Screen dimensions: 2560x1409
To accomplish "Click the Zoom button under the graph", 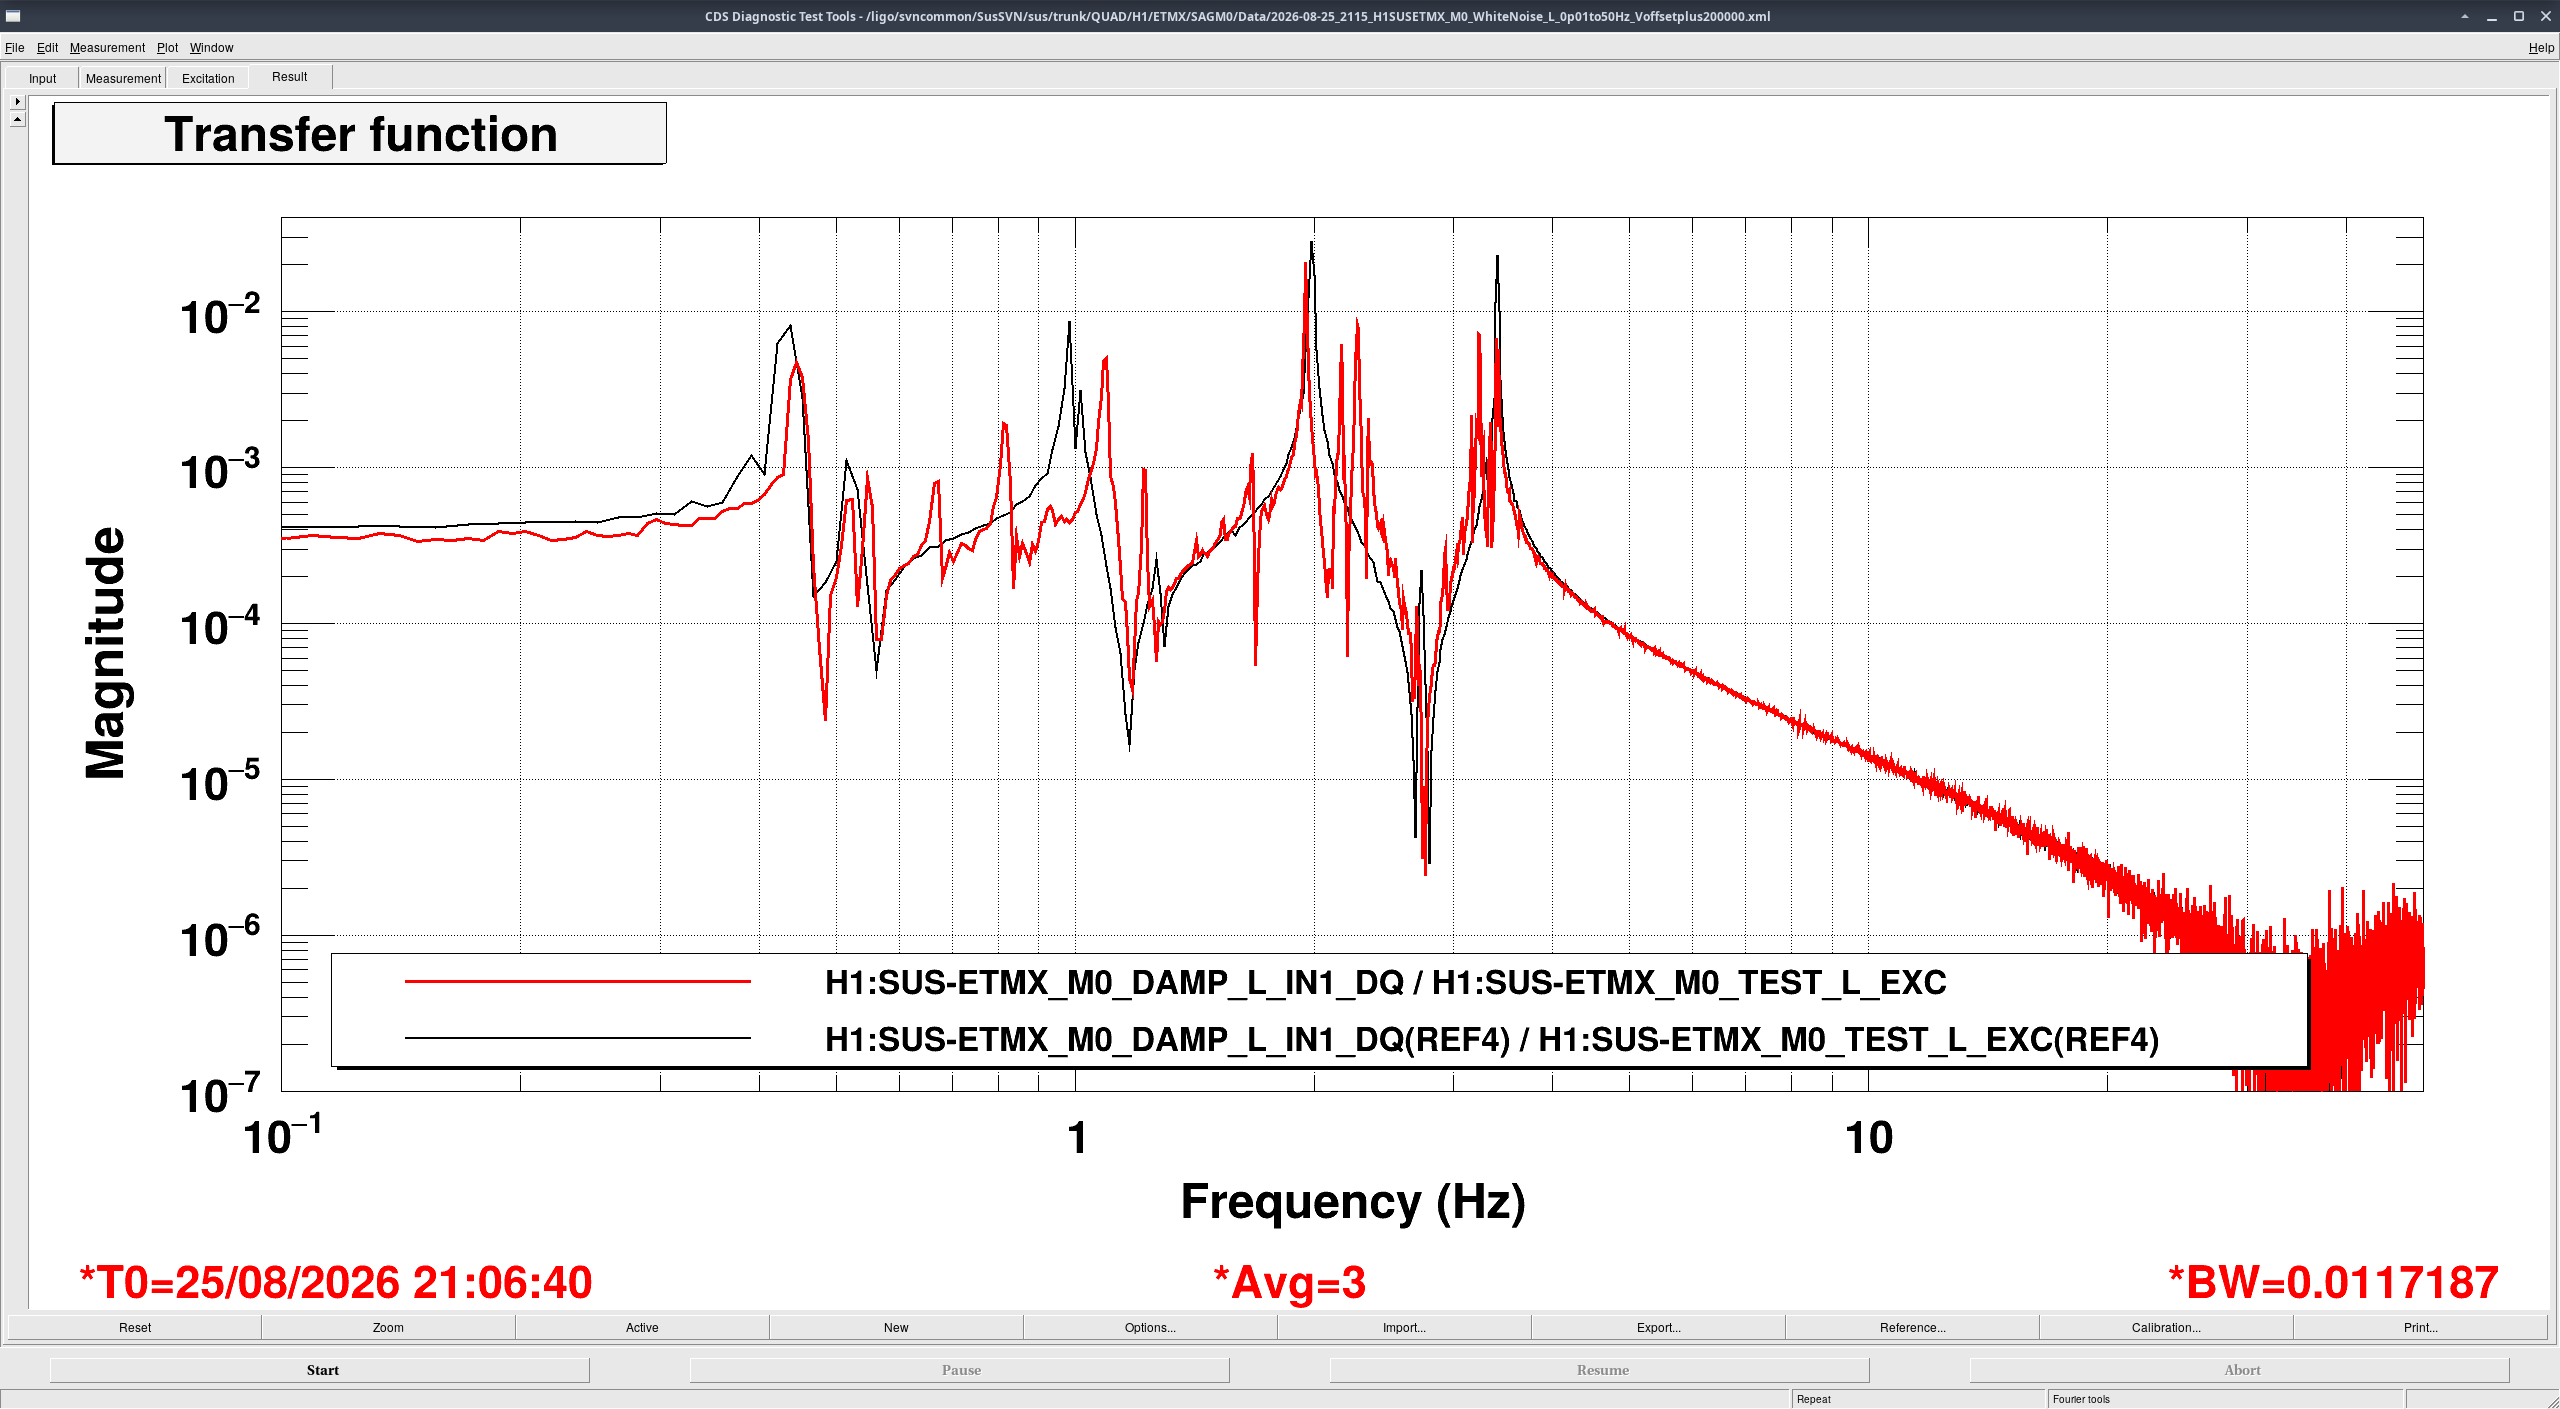I will (388, 1327).
